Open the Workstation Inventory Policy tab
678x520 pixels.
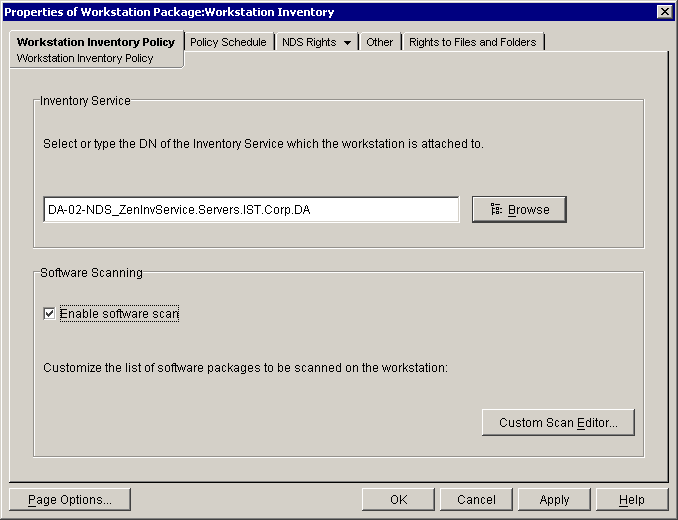coord(96,42)
